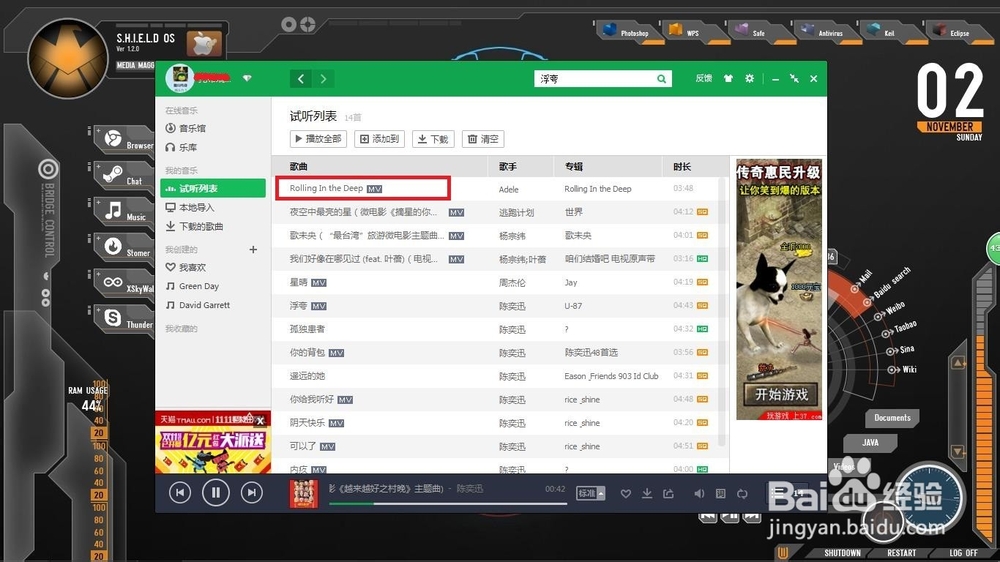1000x562 pixels.
Task: Open 下载的歌曲 in the sidebar
Action: click(x=195, y=226)
